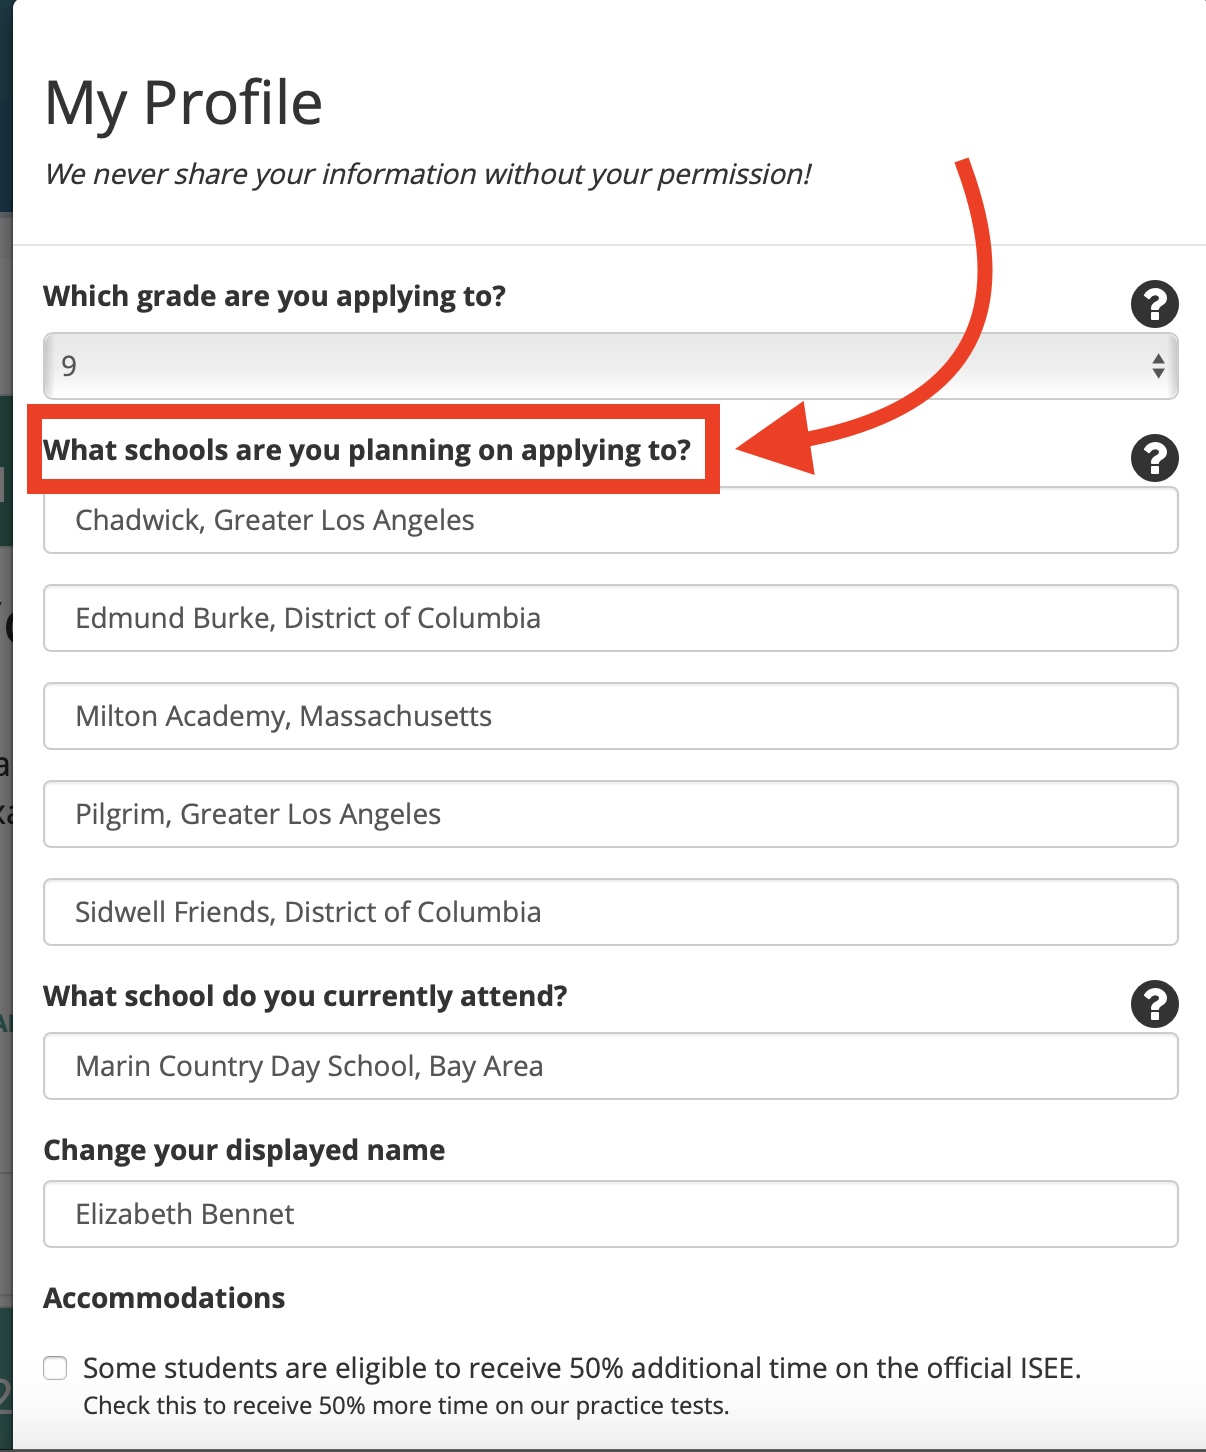Select the Edmund Burke, District of Columbia field
The height and width of the screenshot is (1452, 1206).
click(611, 618)
